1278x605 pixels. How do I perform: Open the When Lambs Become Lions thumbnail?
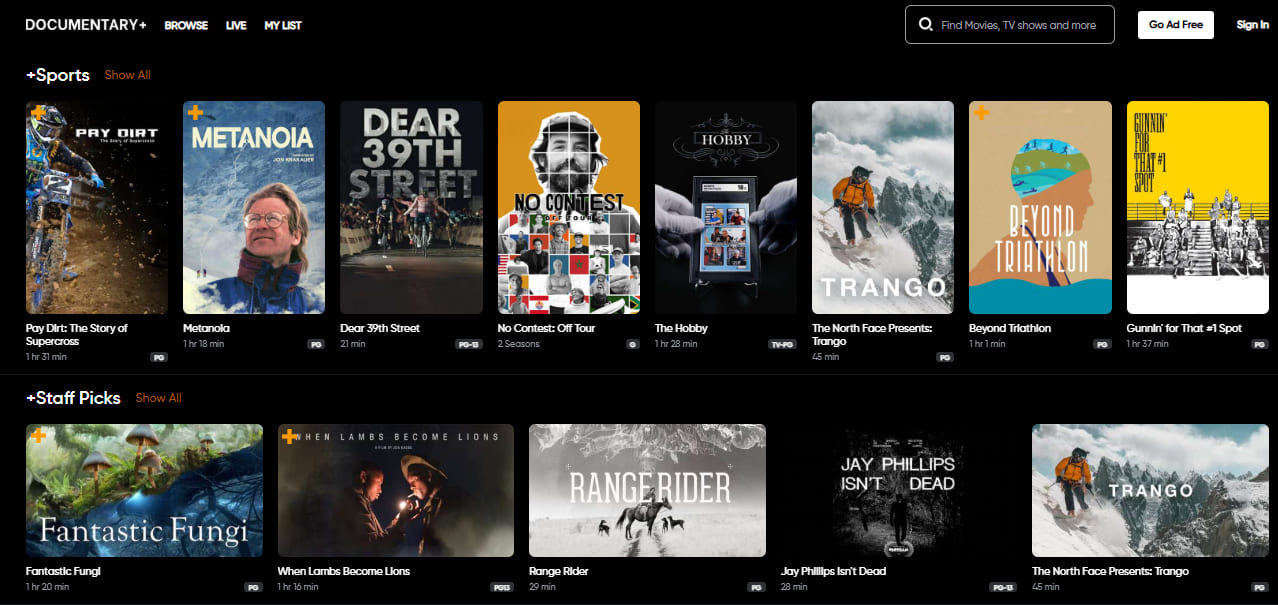click(x=396, y=490)
